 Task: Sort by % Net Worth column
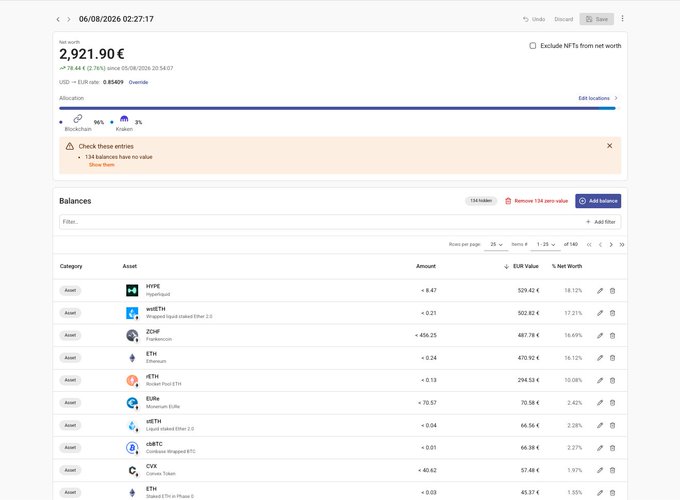point(567,266)
